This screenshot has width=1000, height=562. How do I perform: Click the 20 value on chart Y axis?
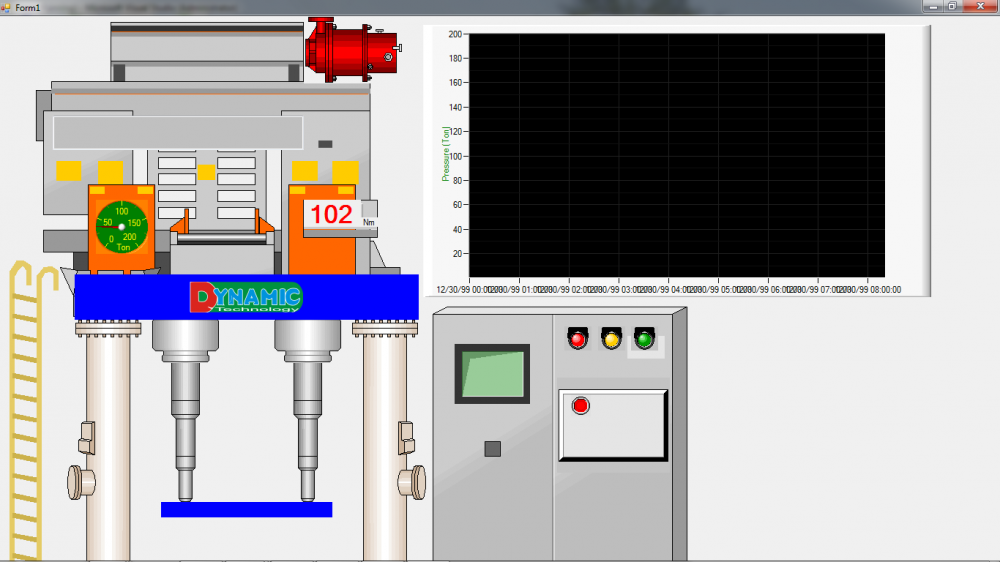[457, 254]
